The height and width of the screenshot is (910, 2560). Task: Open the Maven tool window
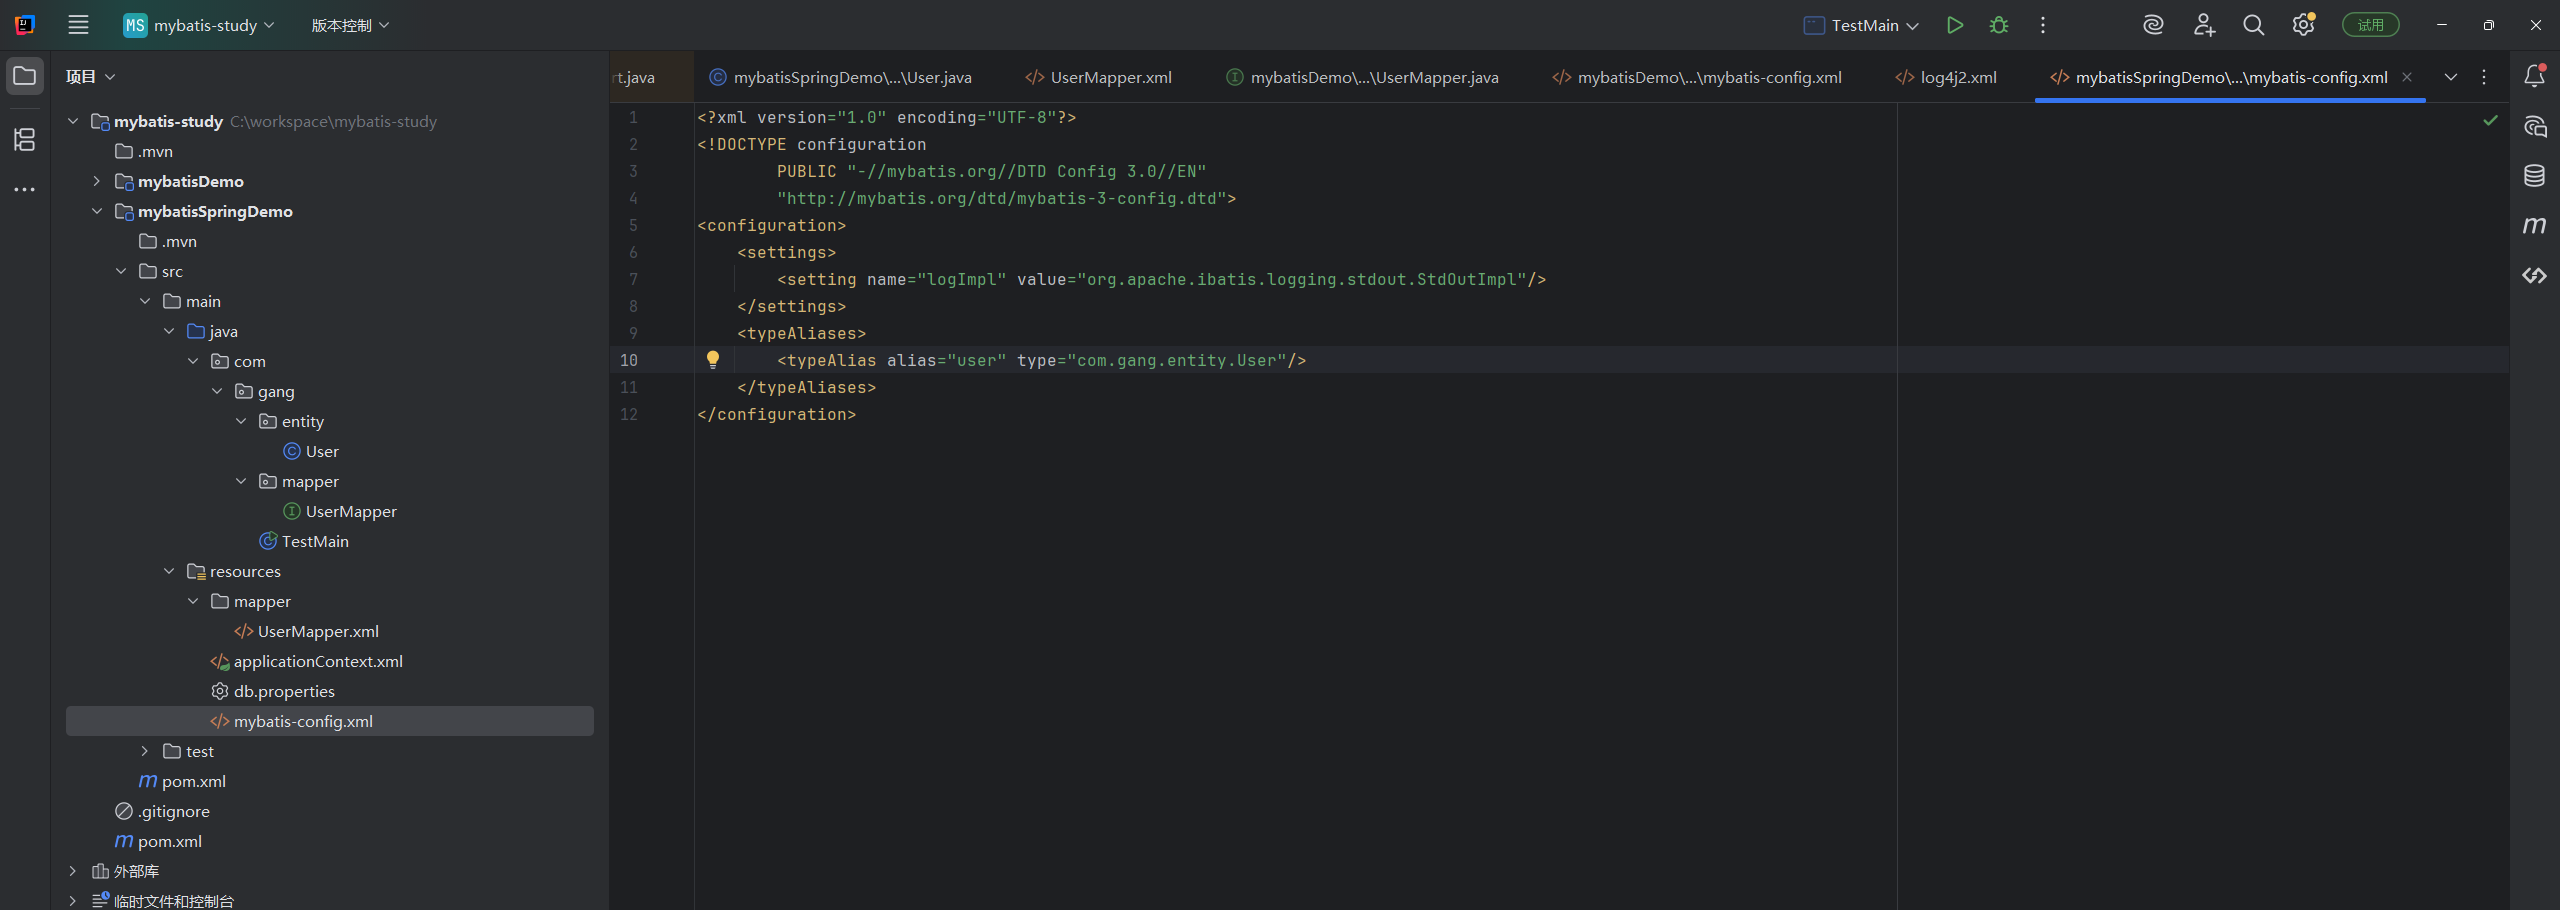2534,226
